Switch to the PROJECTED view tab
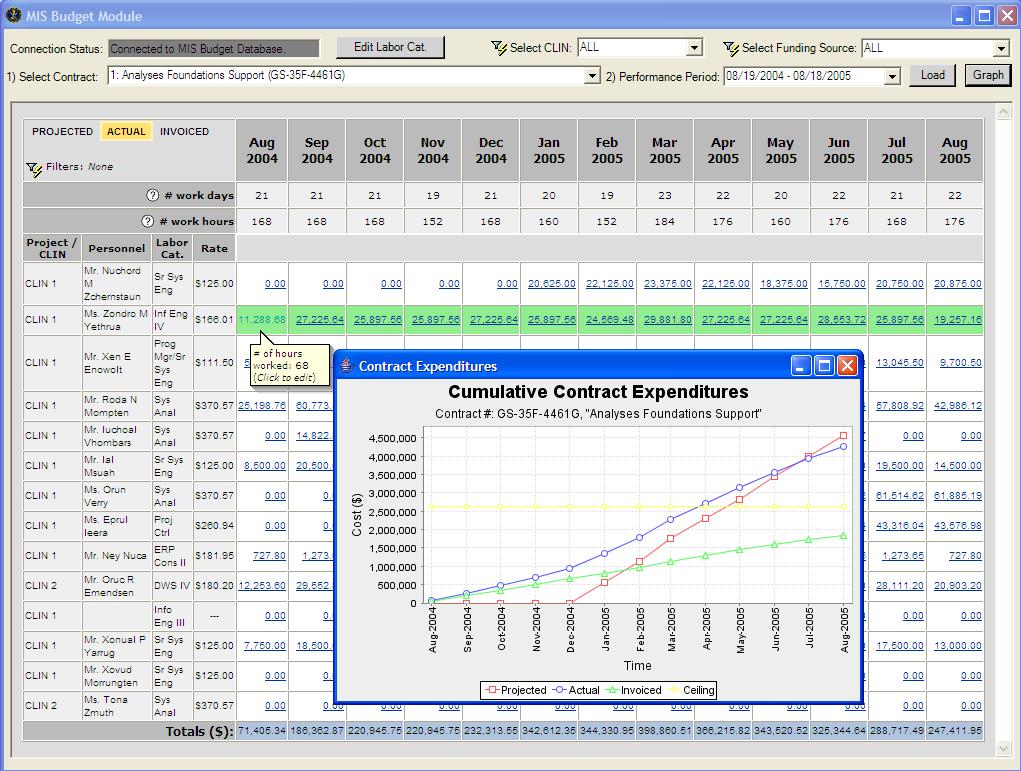This screenshot has width=1021, height=771. point(63,132)
